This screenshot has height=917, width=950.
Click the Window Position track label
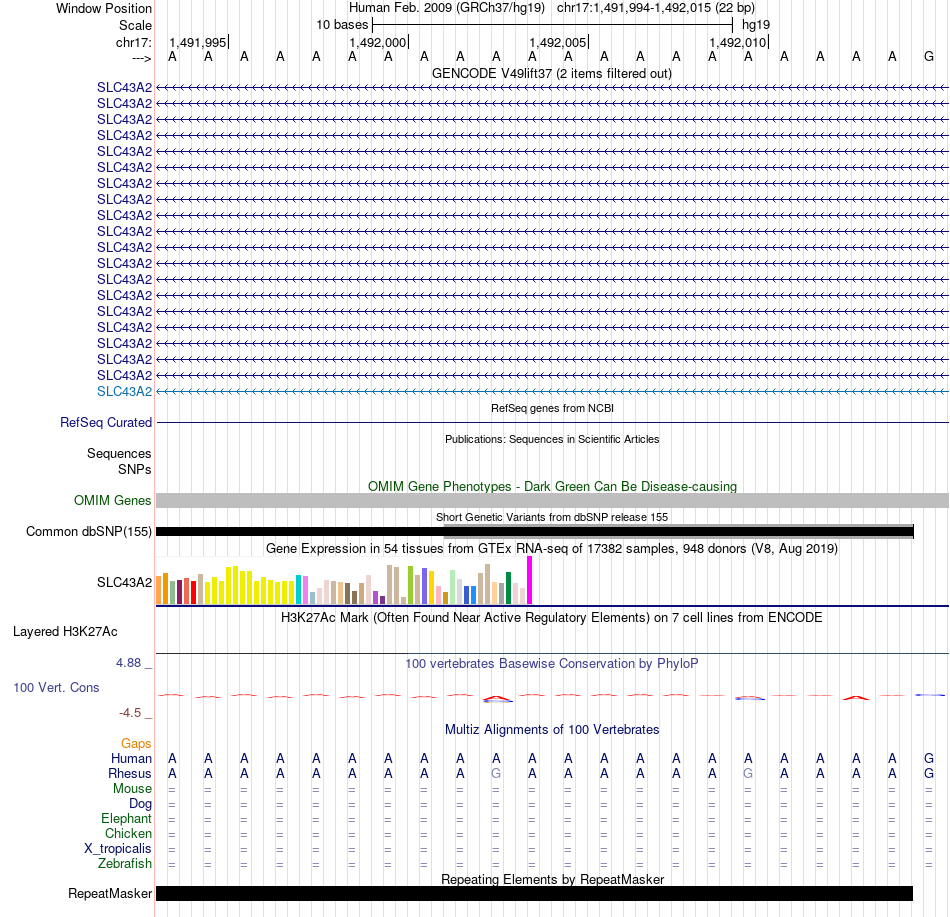point(104,8)
